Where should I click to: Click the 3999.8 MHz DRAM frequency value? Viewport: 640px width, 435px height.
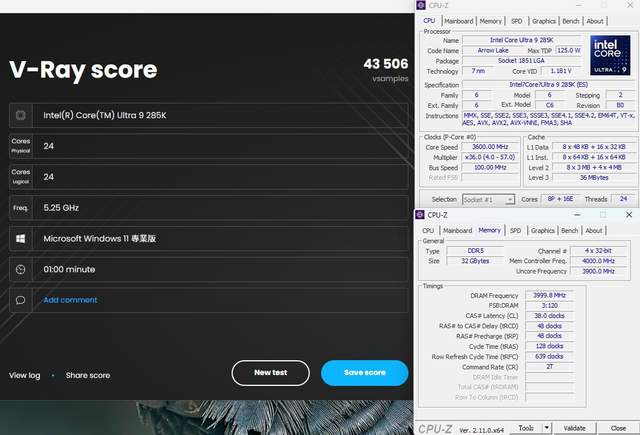pos(549,295)
